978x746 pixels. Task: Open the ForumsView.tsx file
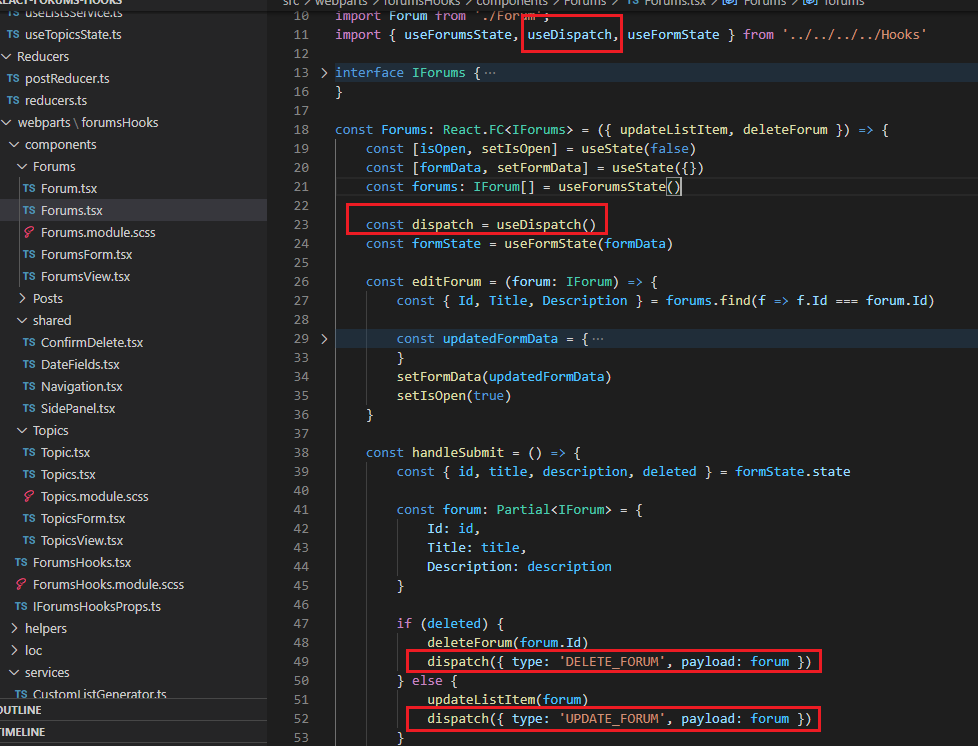[85, 277]
